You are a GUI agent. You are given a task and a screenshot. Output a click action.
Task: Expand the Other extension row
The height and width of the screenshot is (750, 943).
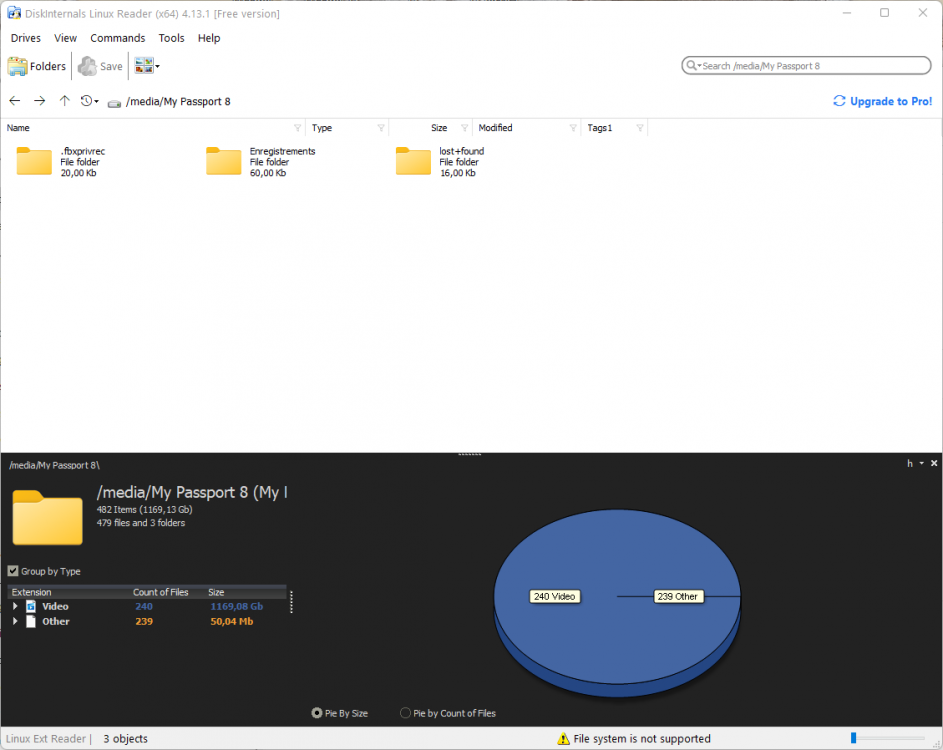[x=15, y=622]
